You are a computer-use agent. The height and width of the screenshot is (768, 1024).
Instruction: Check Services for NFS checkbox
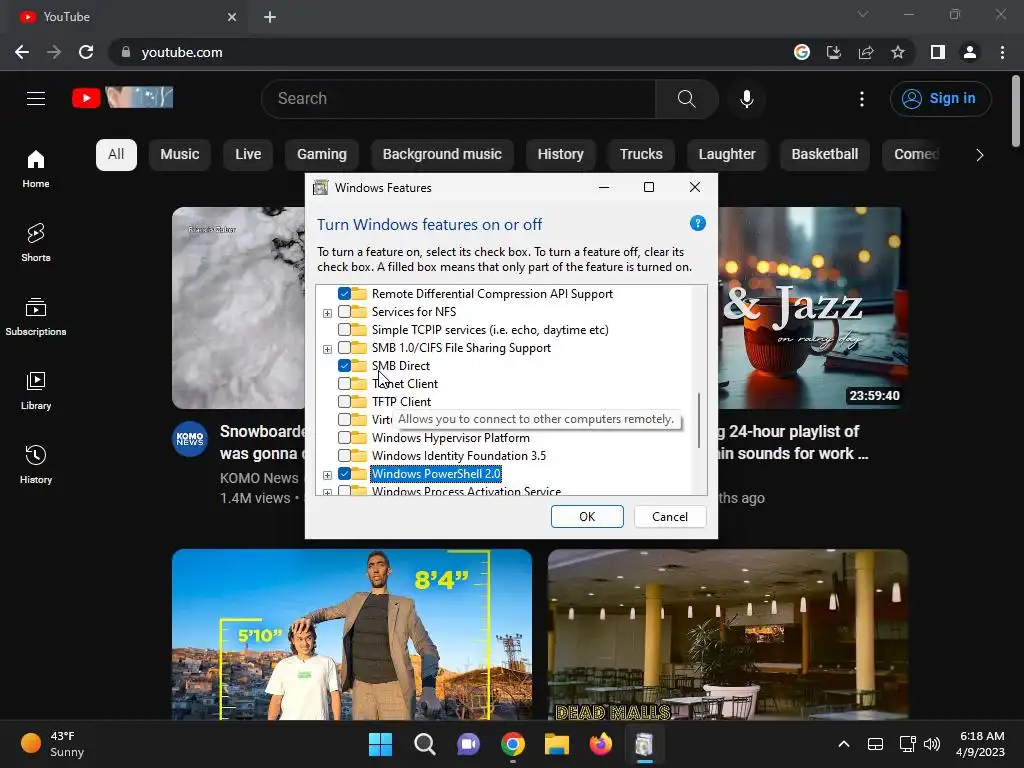tap(344, 312)
